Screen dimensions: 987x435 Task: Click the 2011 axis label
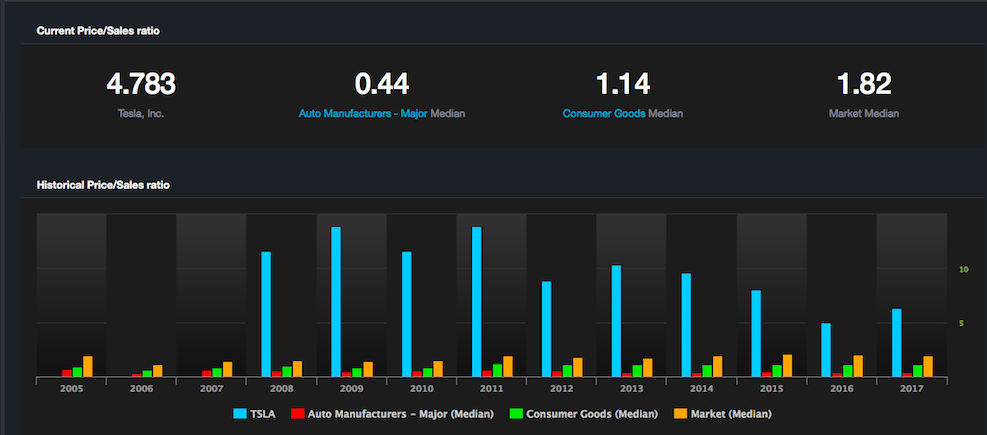(491, 390)
